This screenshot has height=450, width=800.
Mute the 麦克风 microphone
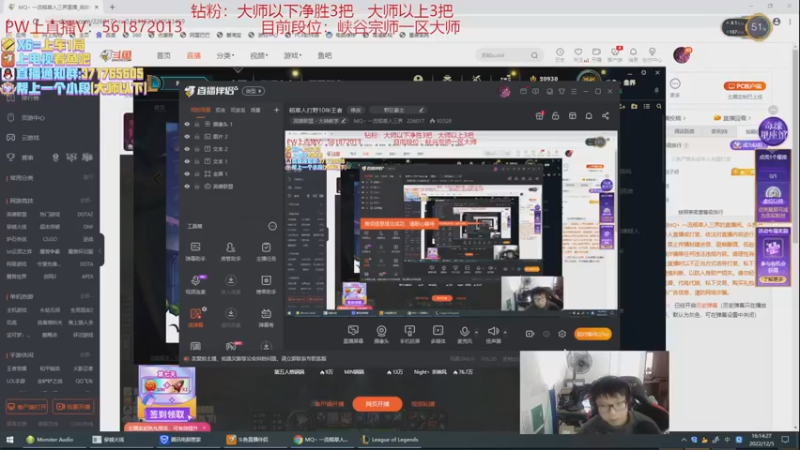(464, 334)
